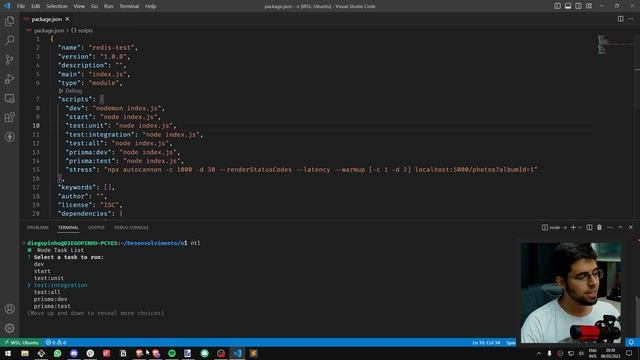Open the Accounts menu in the activity bar

click(9, 309)
